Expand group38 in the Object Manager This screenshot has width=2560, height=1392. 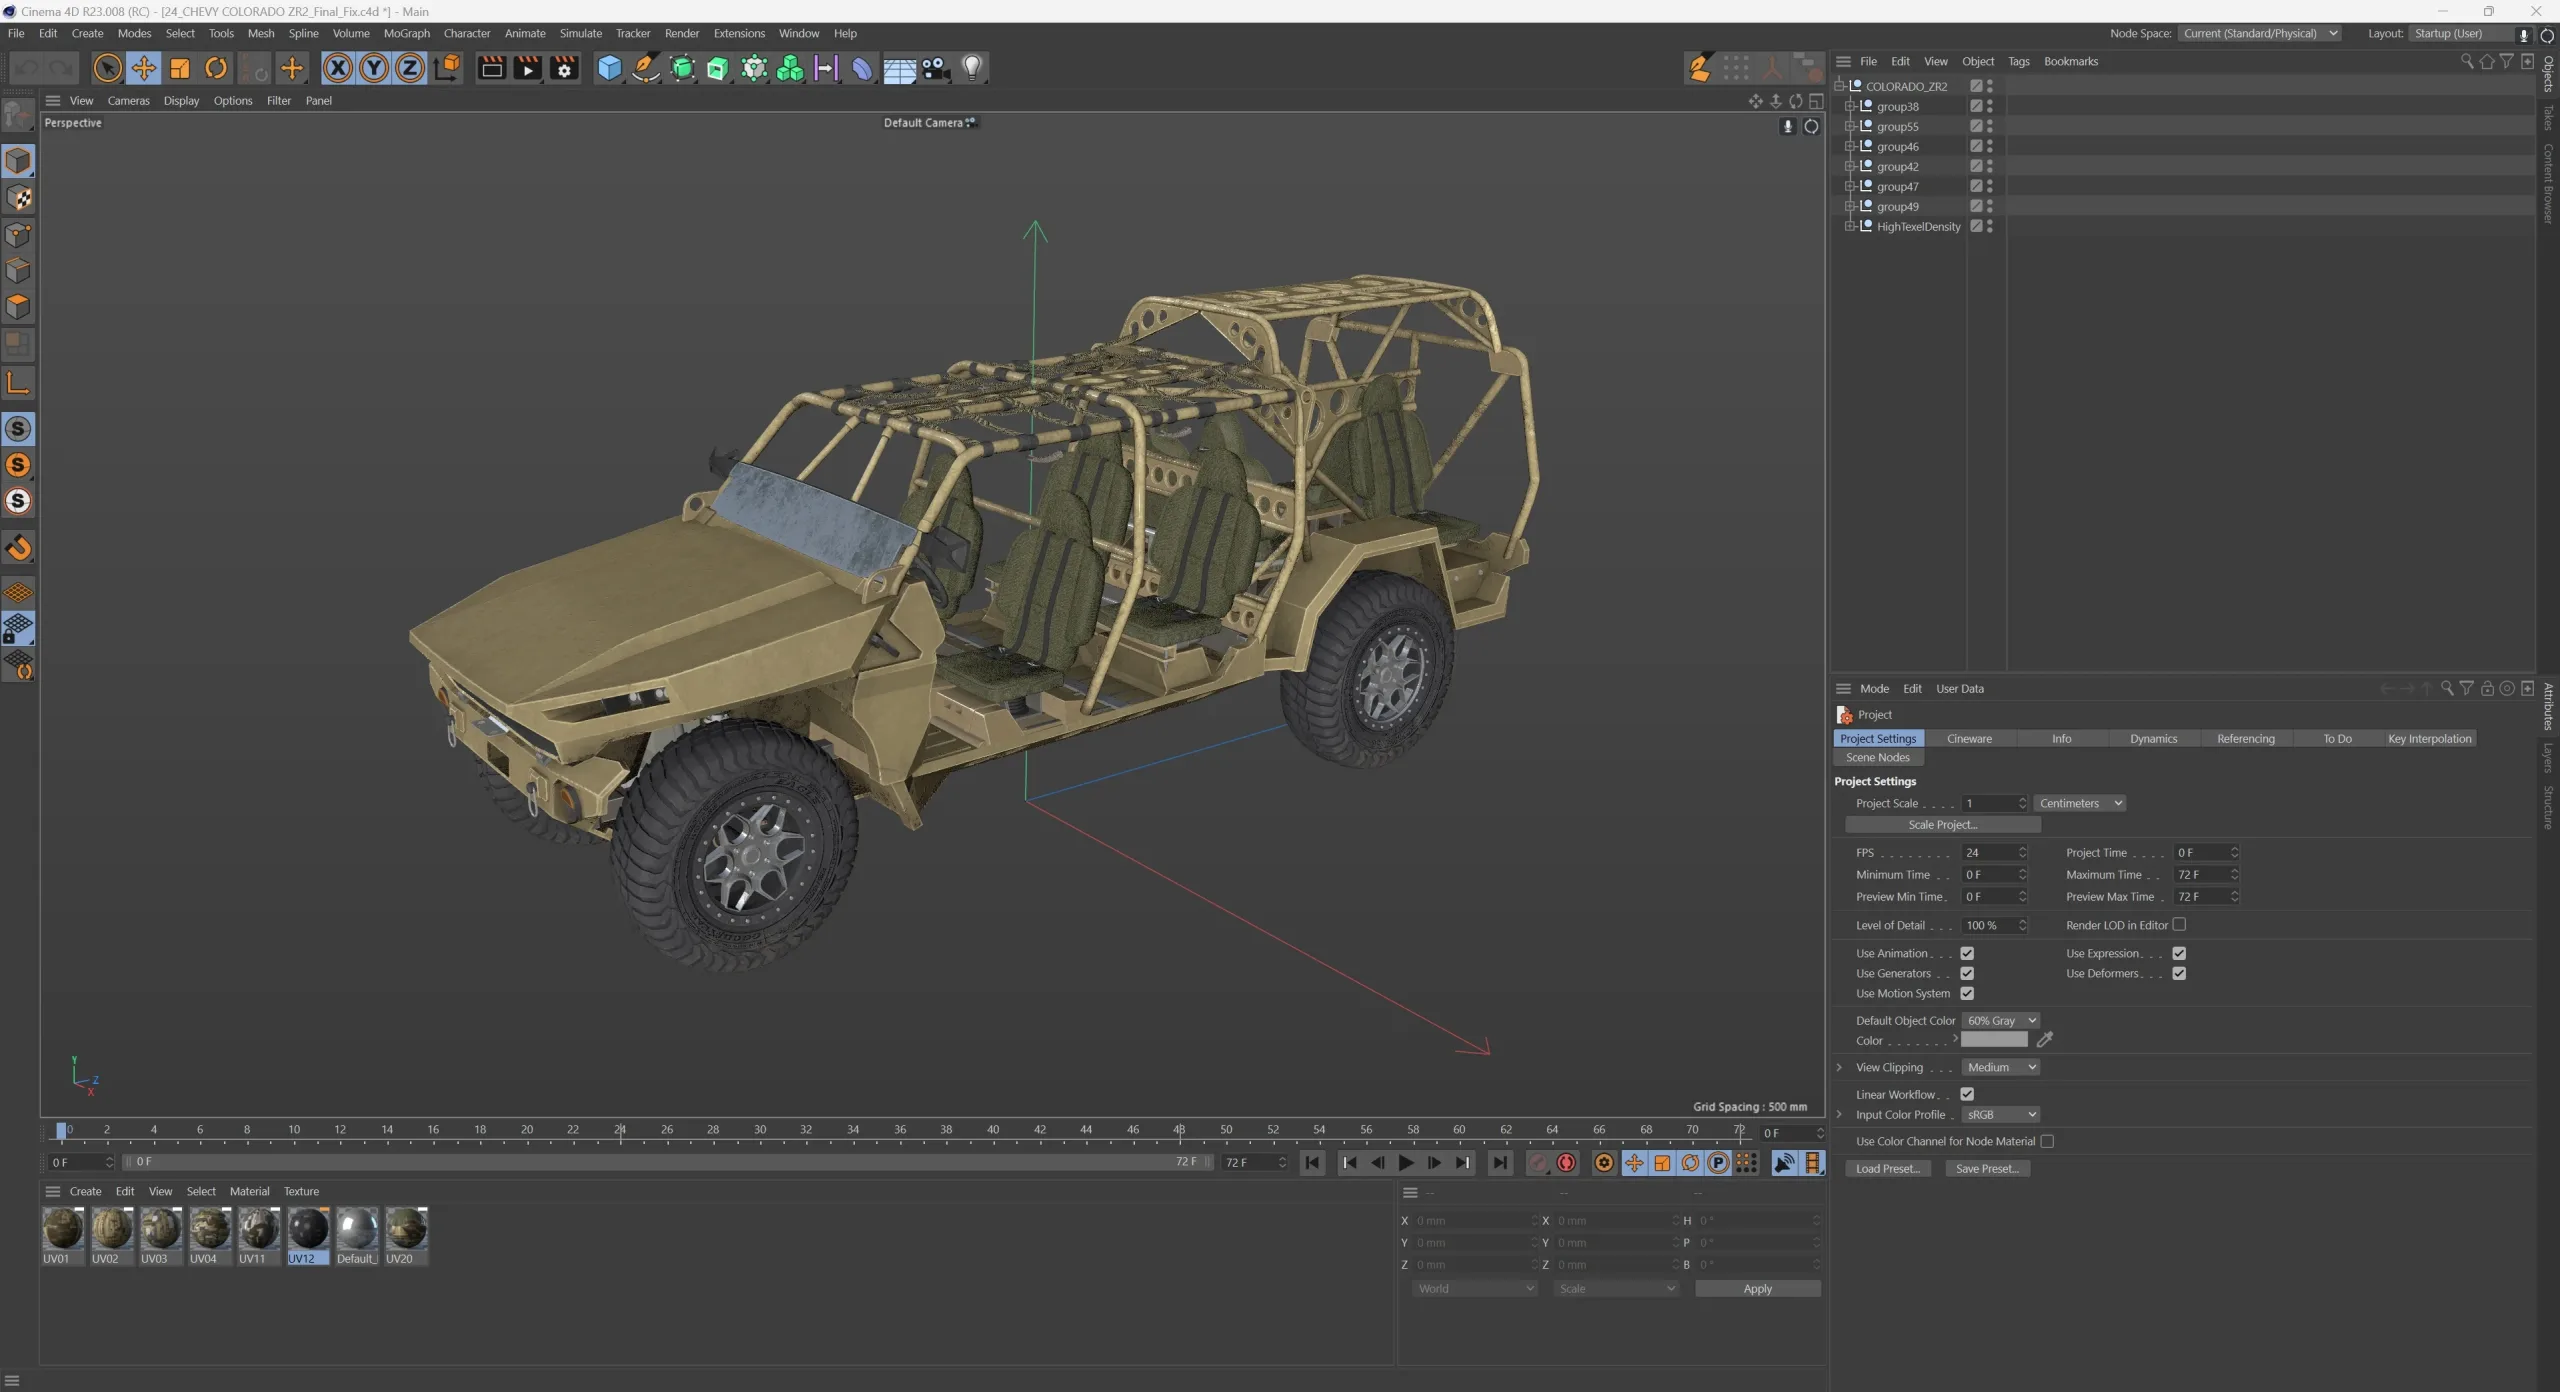[x=1851, y=106]
